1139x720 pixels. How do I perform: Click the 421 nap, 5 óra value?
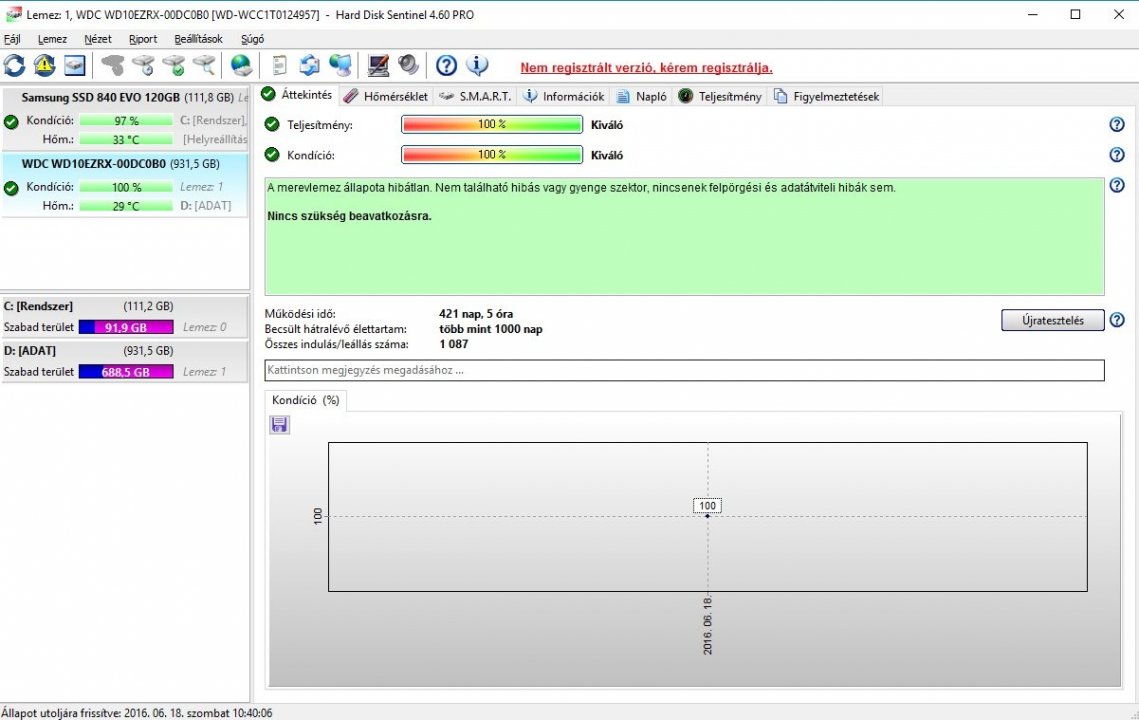click(x=476, y=314)
